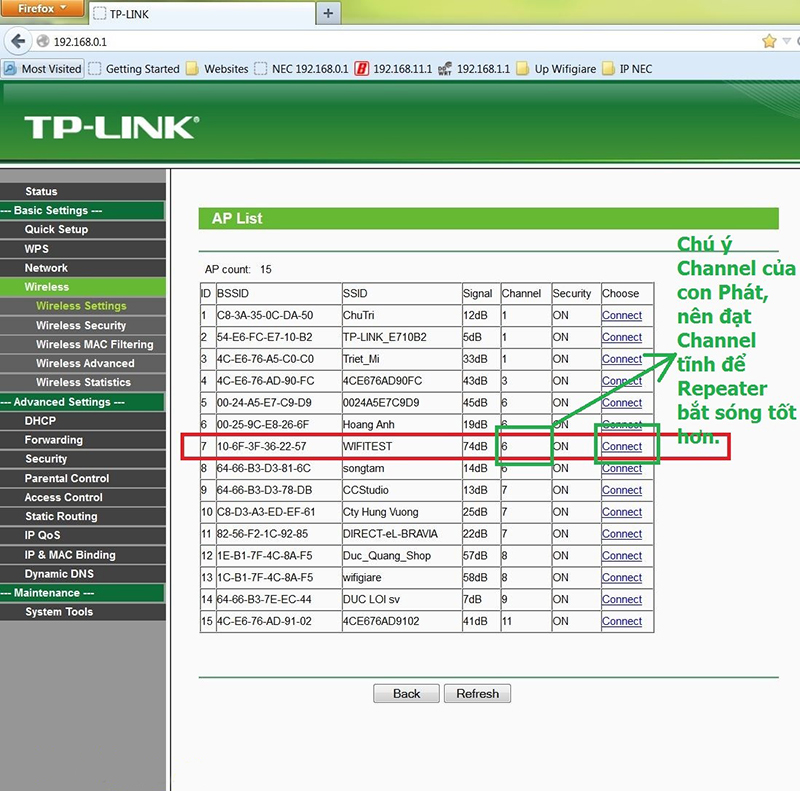This screenshot has height=791, width=800.
Task: Click the bookmark star icon in address bar
Action: pos(769,41)
